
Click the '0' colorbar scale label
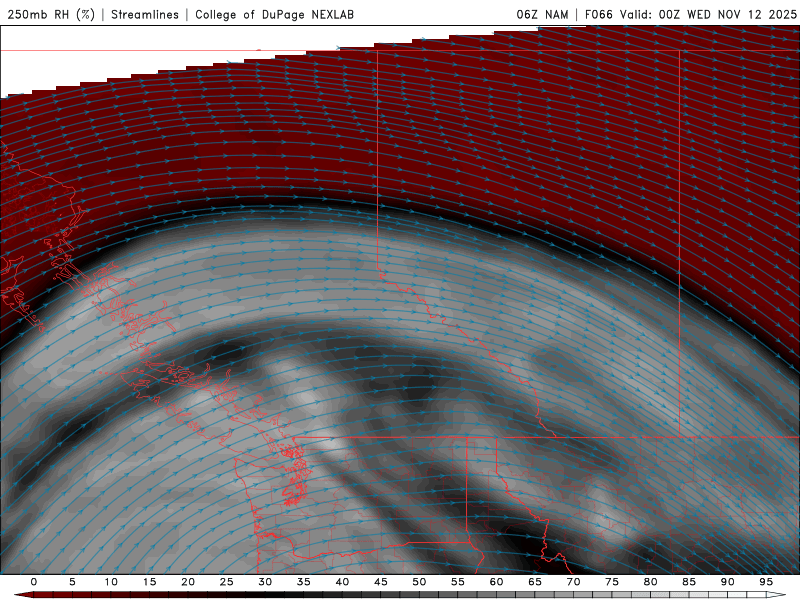pos(34,582)
